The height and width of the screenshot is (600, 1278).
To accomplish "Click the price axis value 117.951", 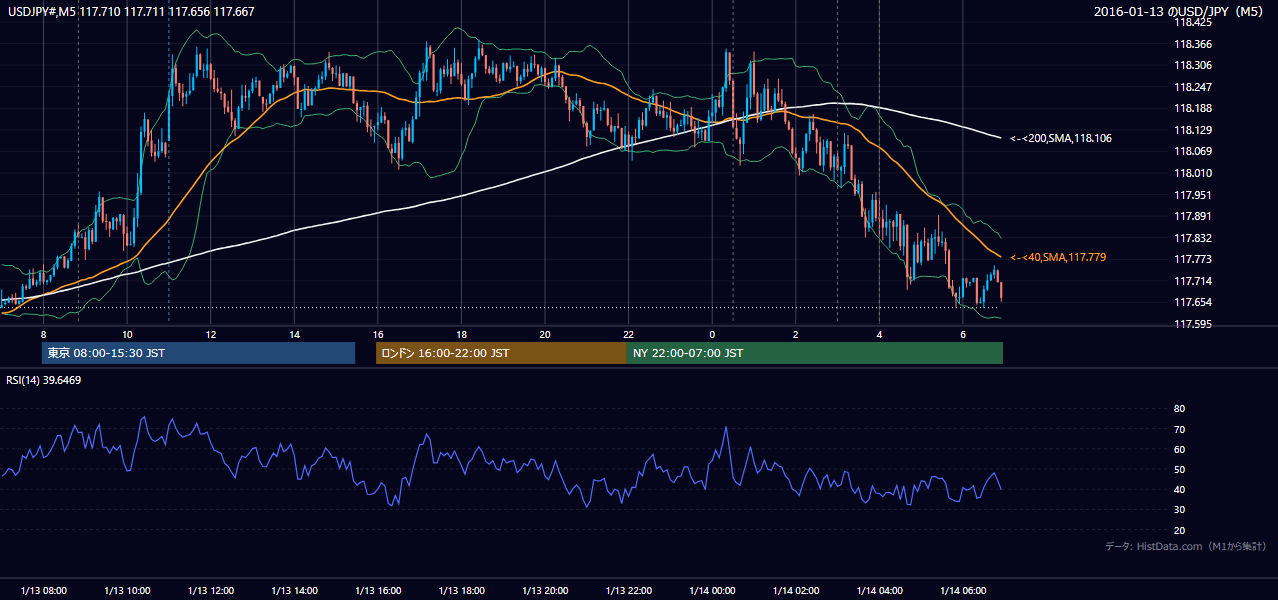I will [1193, 195].
